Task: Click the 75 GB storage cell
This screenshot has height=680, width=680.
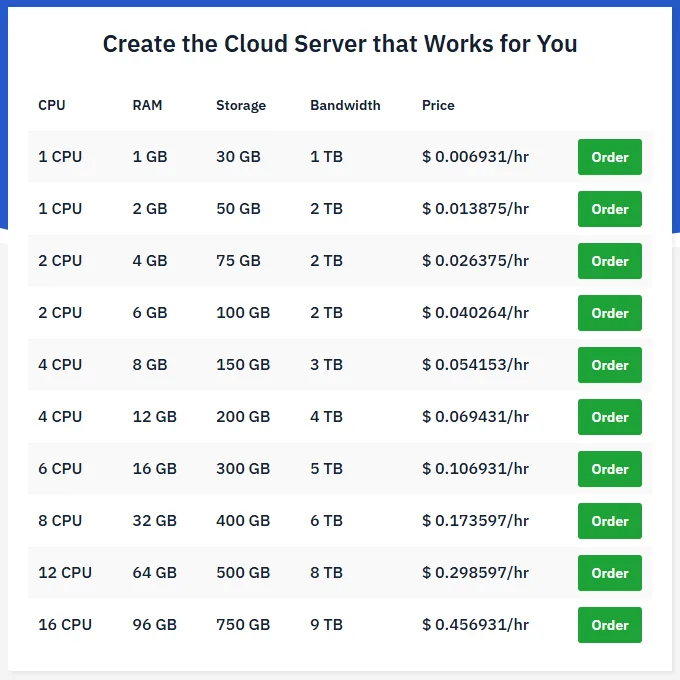Action: (x=238, y=261)
